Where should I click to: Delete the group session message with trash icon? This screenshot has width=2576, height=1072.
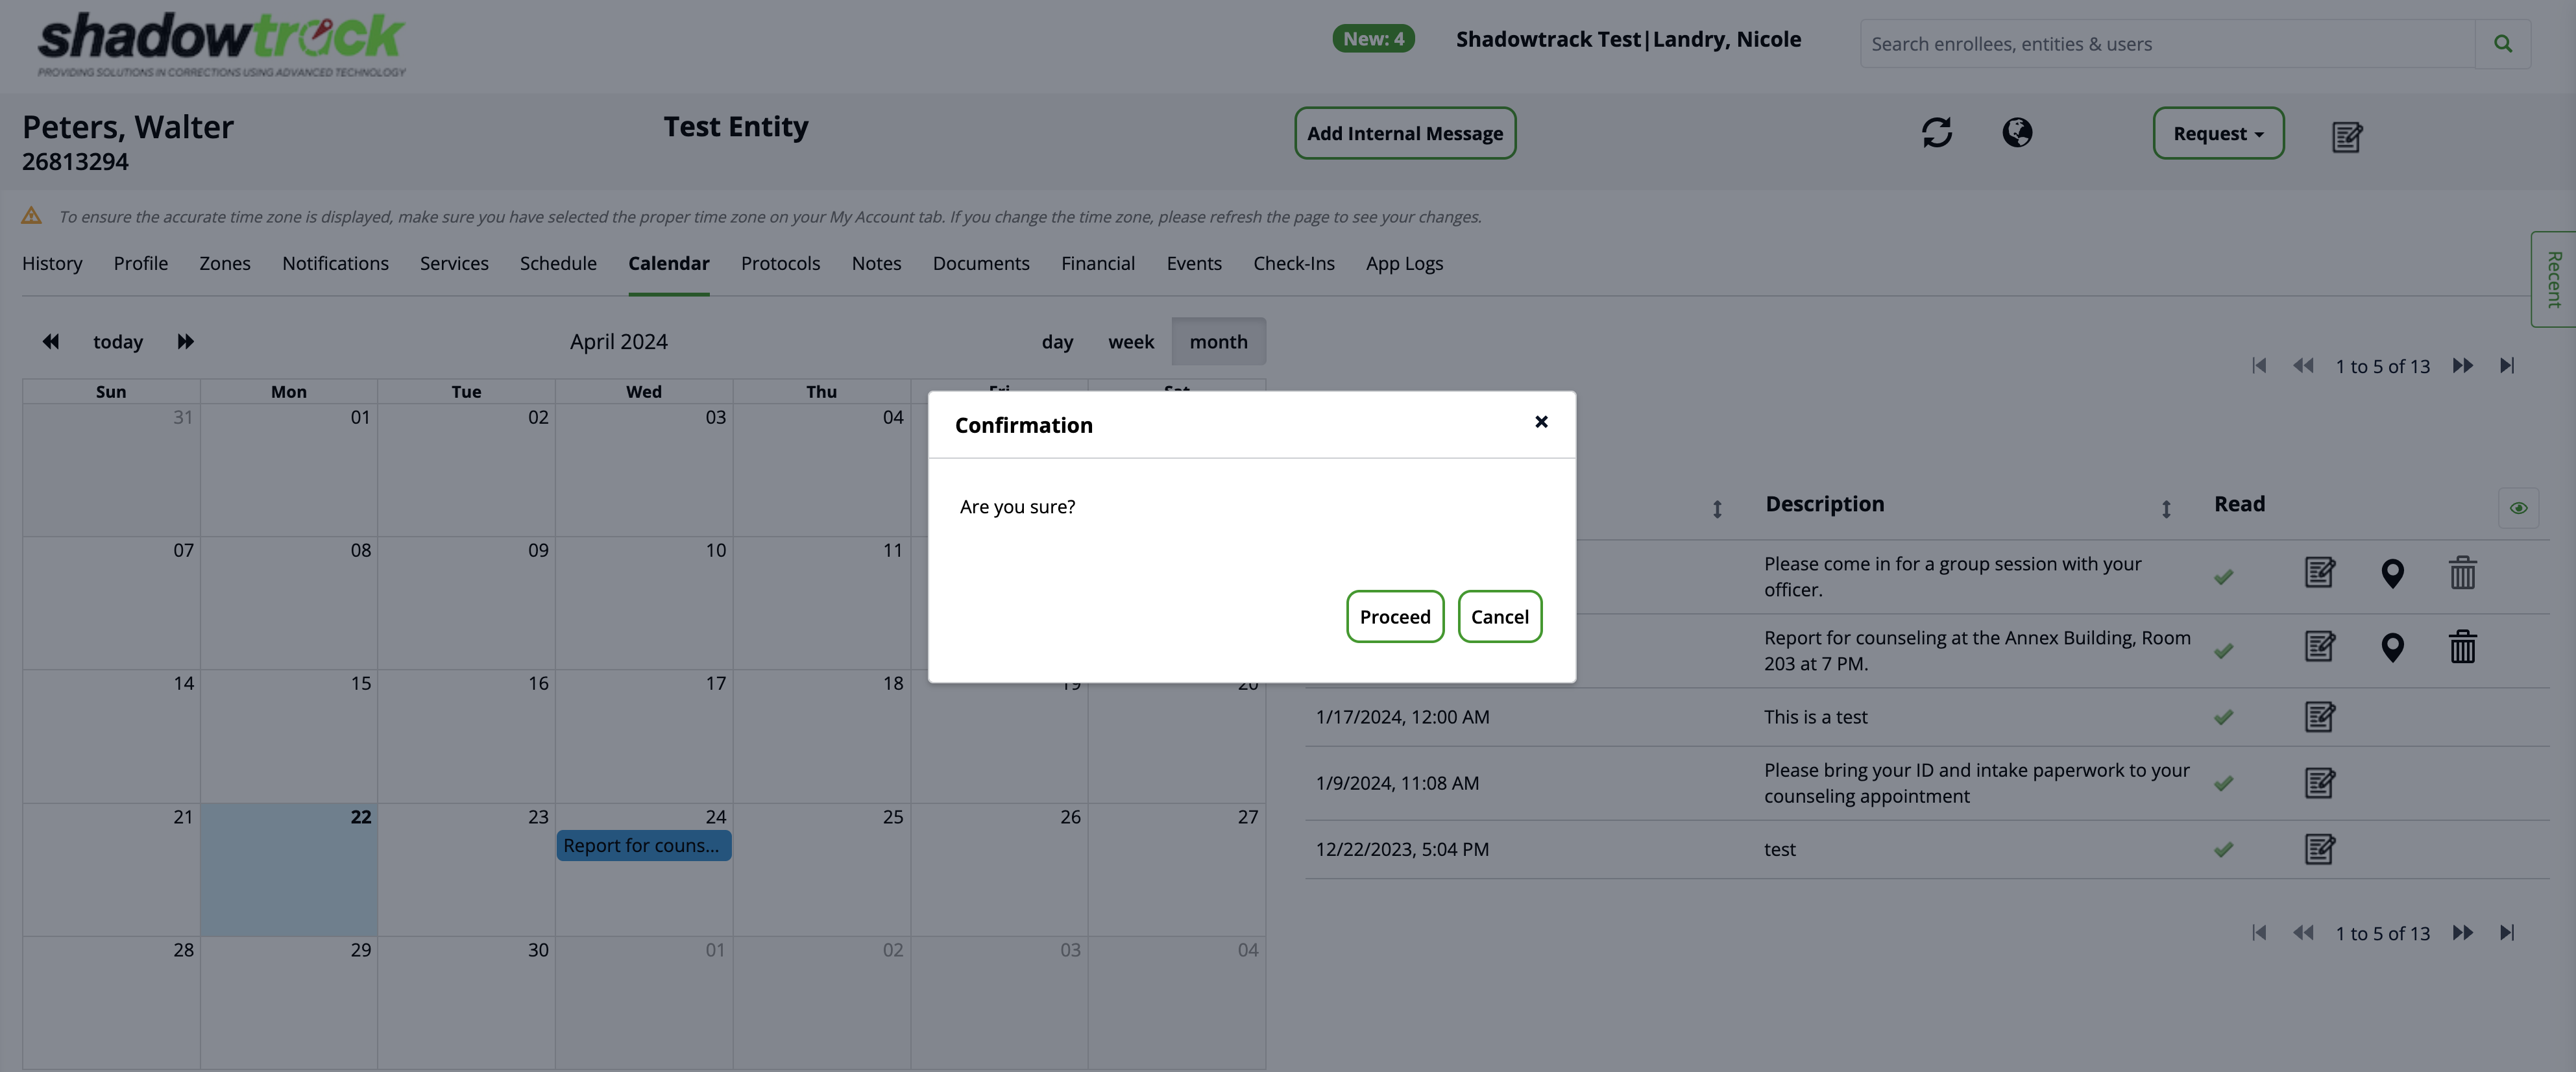coord(2462,573)
